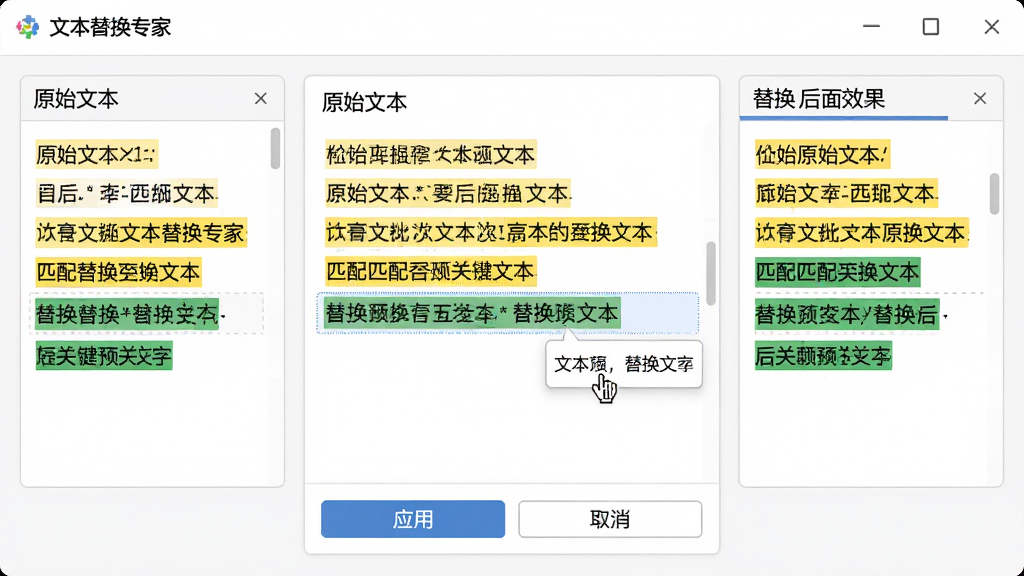Select the line ending with 原换文本

861,233
